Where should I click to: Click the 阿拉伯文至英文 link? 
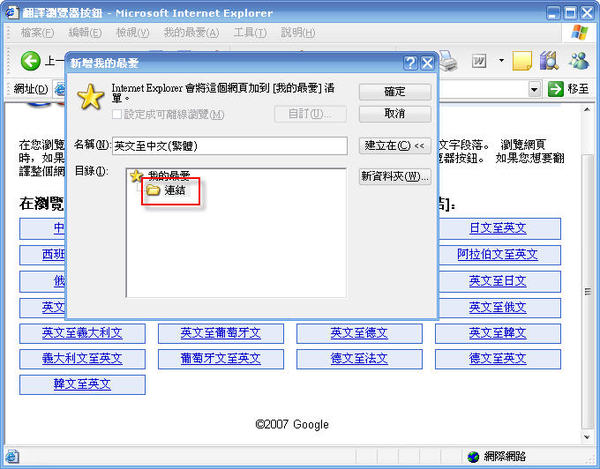coord(497,254)
